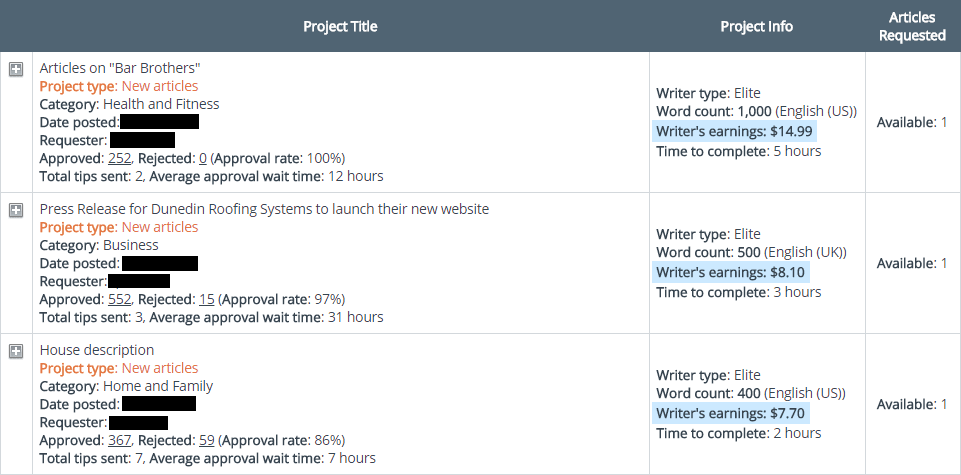
Task: Open approved count 252 link
Action: click(120, 159)
